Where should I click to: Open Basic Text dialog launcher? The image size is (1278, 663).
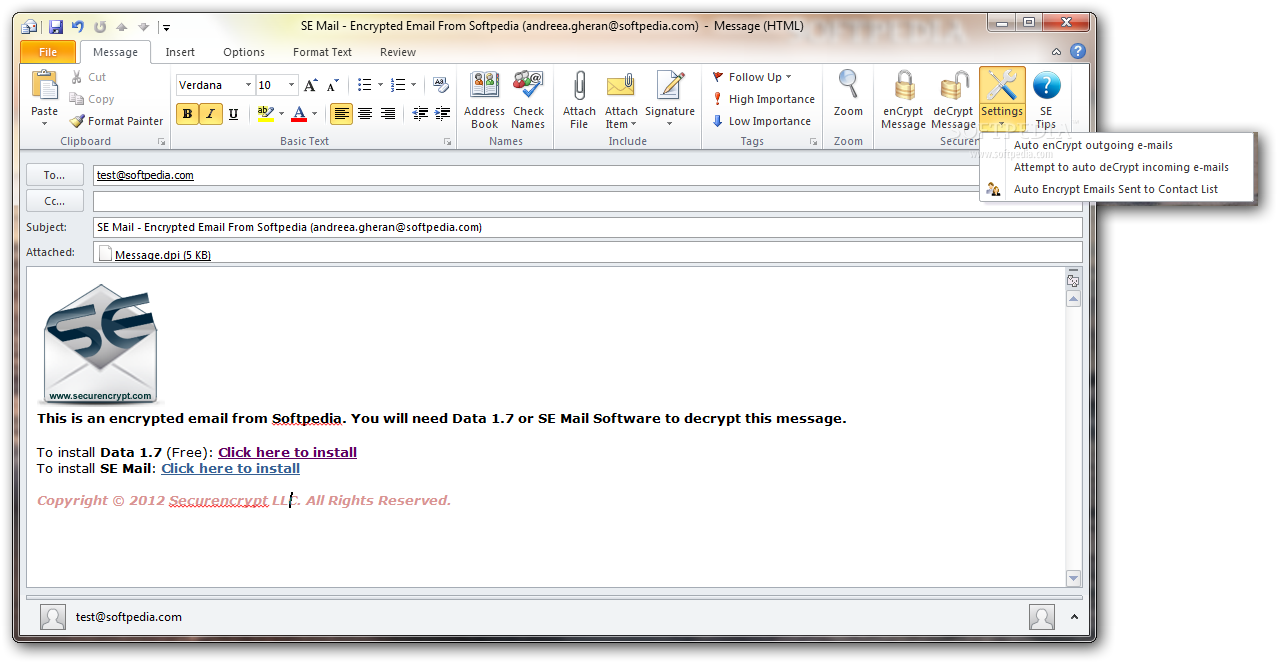(447, 142)
